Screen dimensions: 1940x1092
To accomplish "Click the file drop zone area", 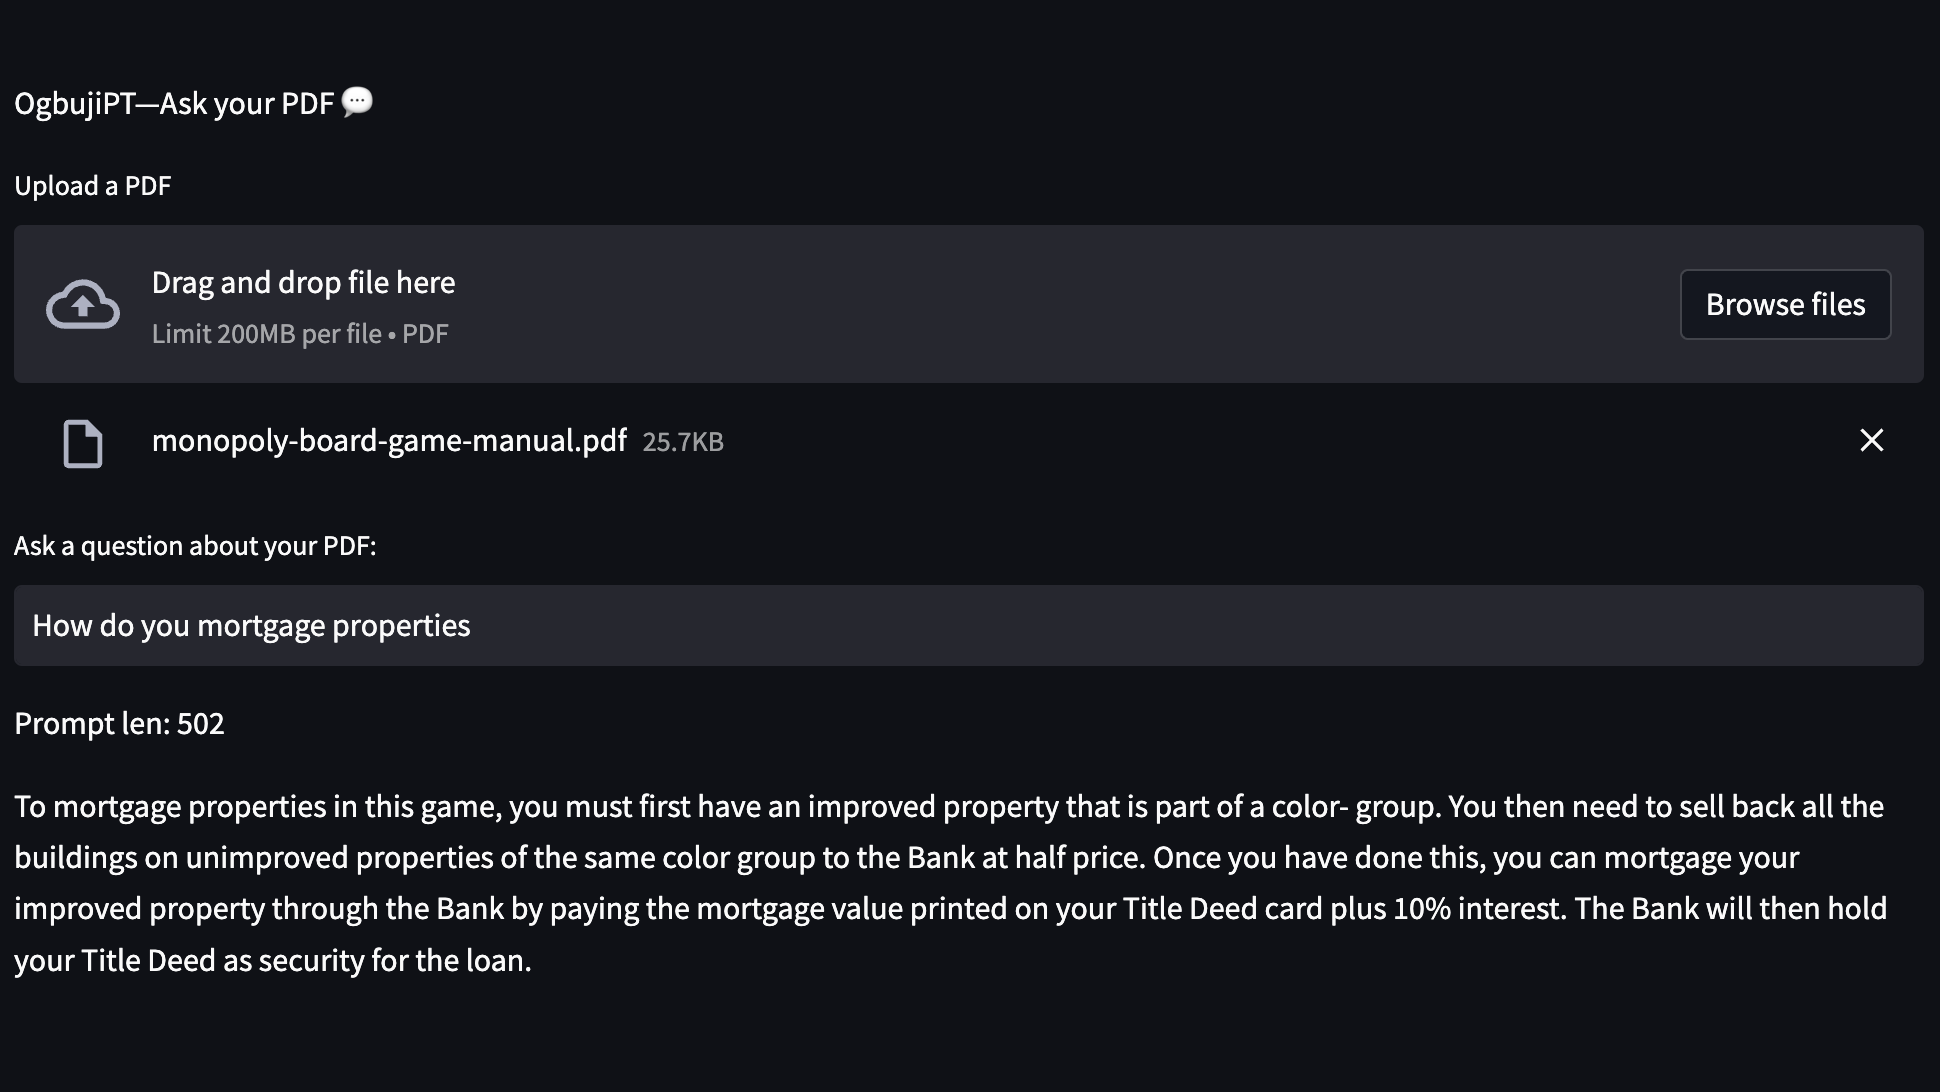I will [968, 304].
